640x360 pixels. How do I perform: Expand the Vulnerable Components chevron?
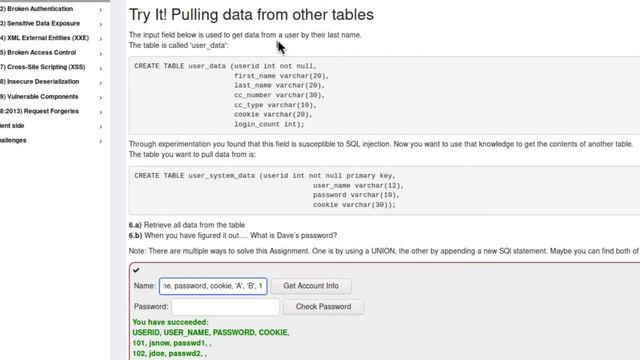pyautogui.click(x=100, y=98)
